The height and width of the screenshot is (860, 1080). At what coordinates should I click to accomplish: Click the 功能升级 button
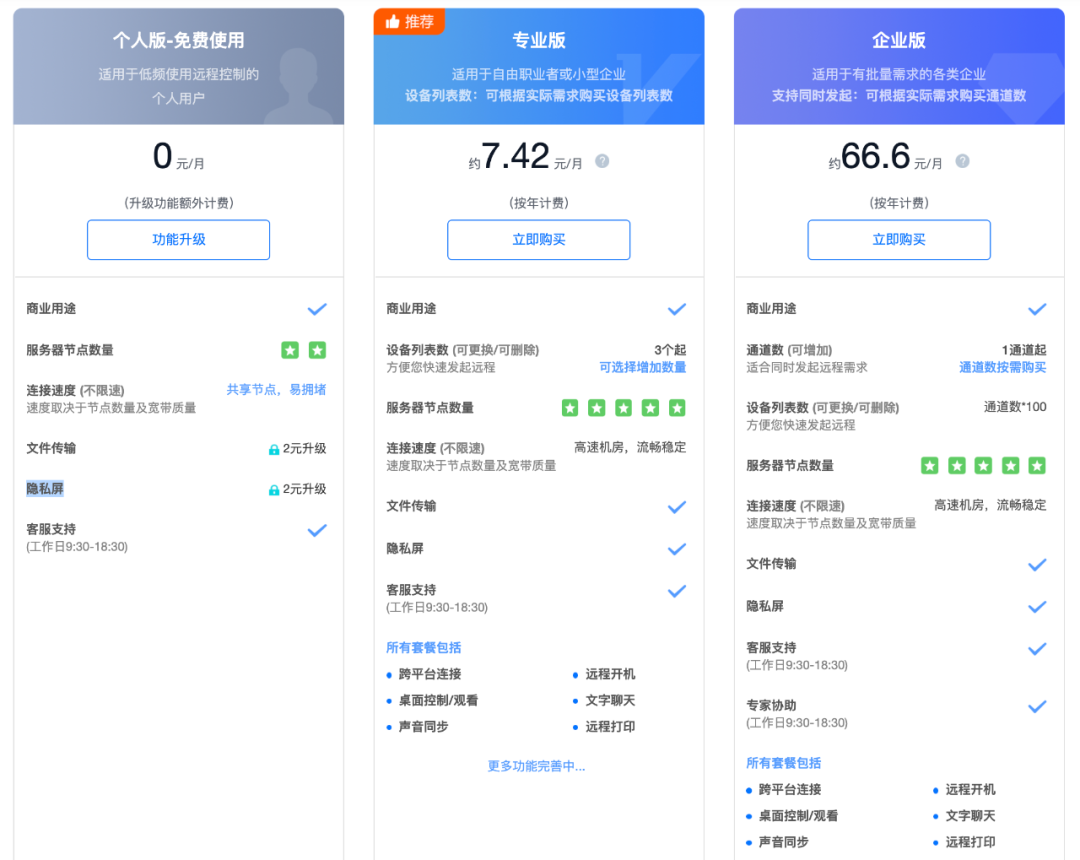(178, 240)
